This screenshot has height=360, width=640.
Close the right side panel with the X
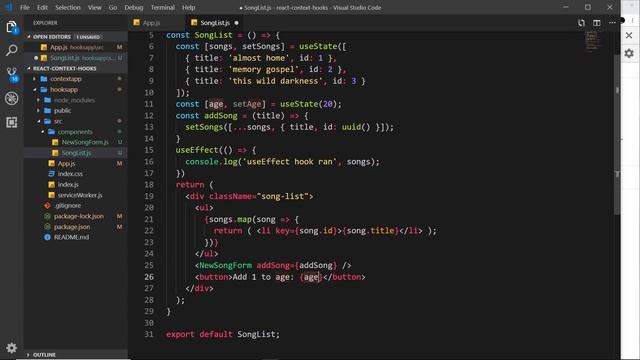click(x=629, y=36)
